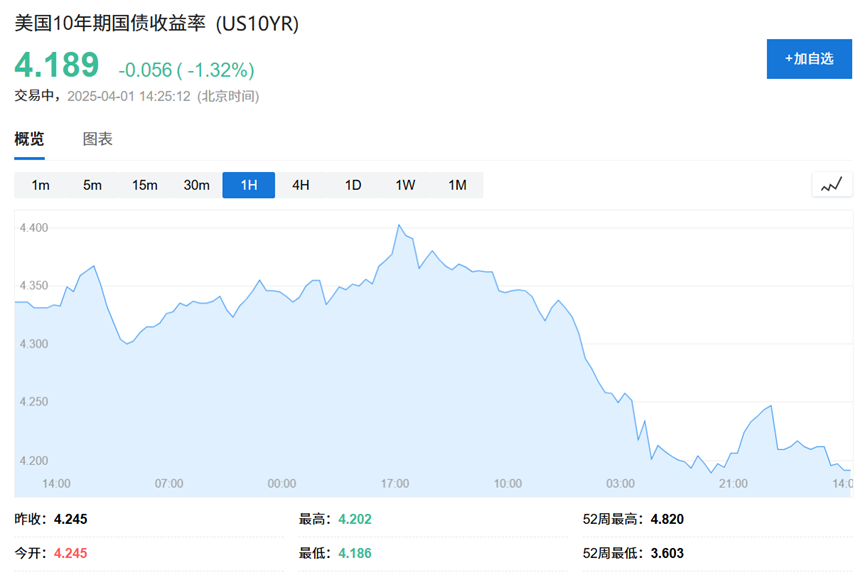Click the 4.300 y-axis label
The height and width of the screenshot is (580, 865).
click(x=34, y=344)
